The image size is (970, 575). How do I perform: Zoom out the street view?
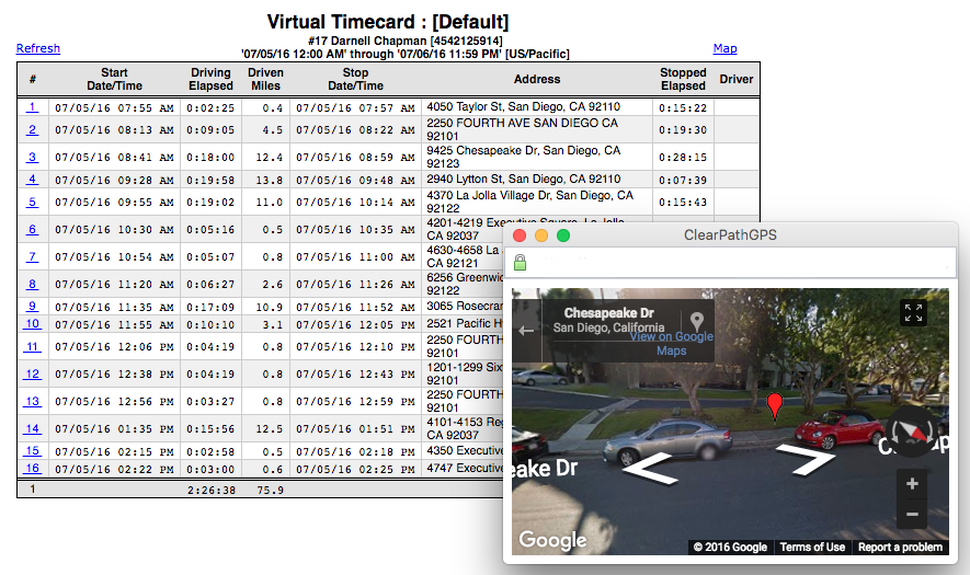(912, 514)
